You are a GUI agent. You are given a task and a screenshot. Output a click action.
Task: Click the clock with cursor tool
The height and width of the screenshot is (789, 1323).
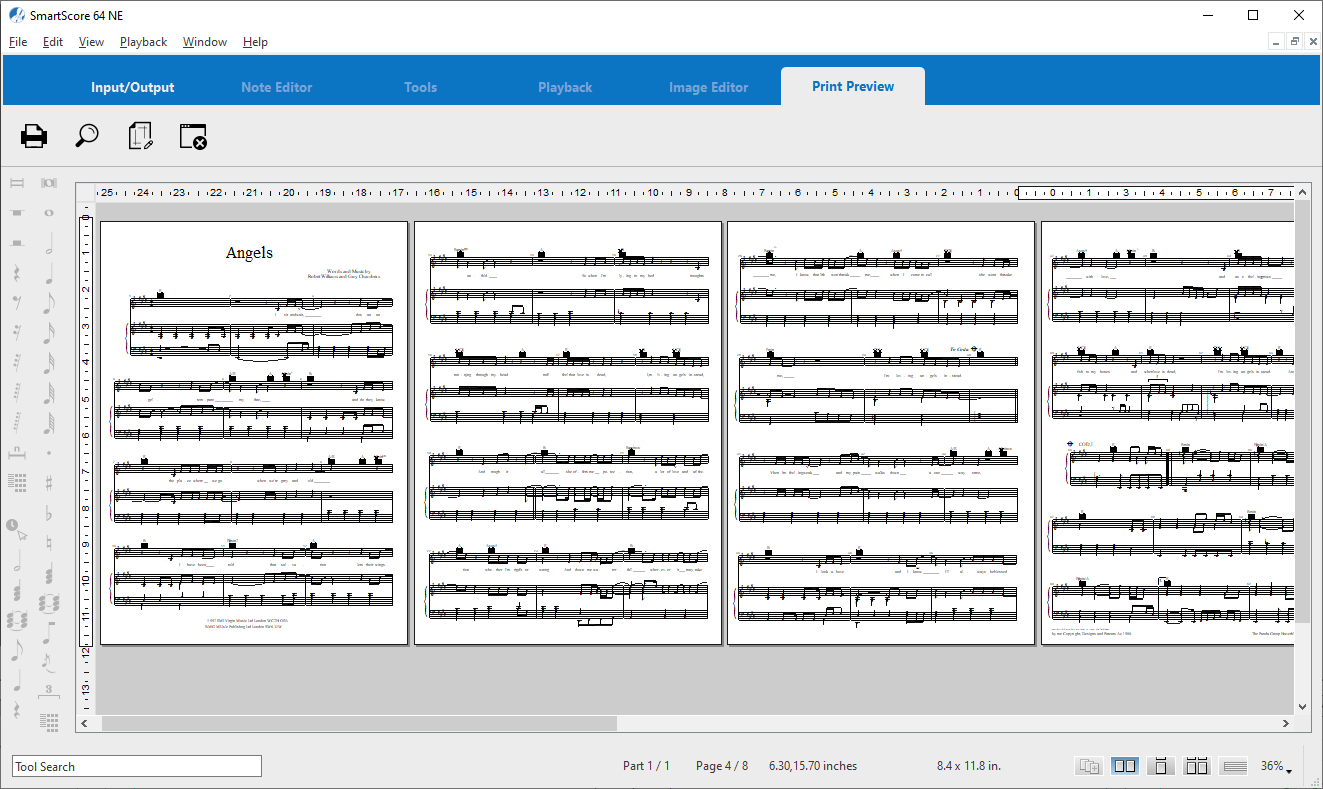coord(17,529)
